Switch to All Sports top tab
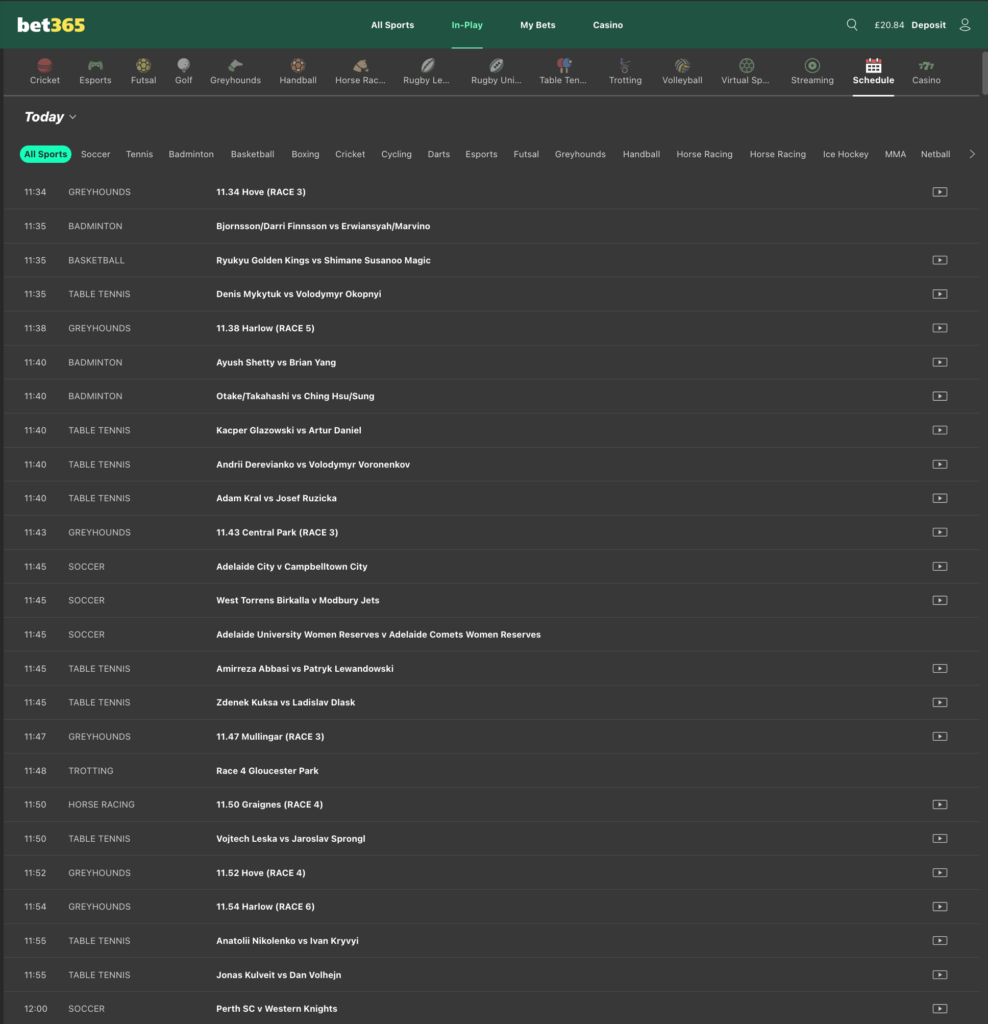The width and height of the screenshot is (988, 1024). [392, 25]
